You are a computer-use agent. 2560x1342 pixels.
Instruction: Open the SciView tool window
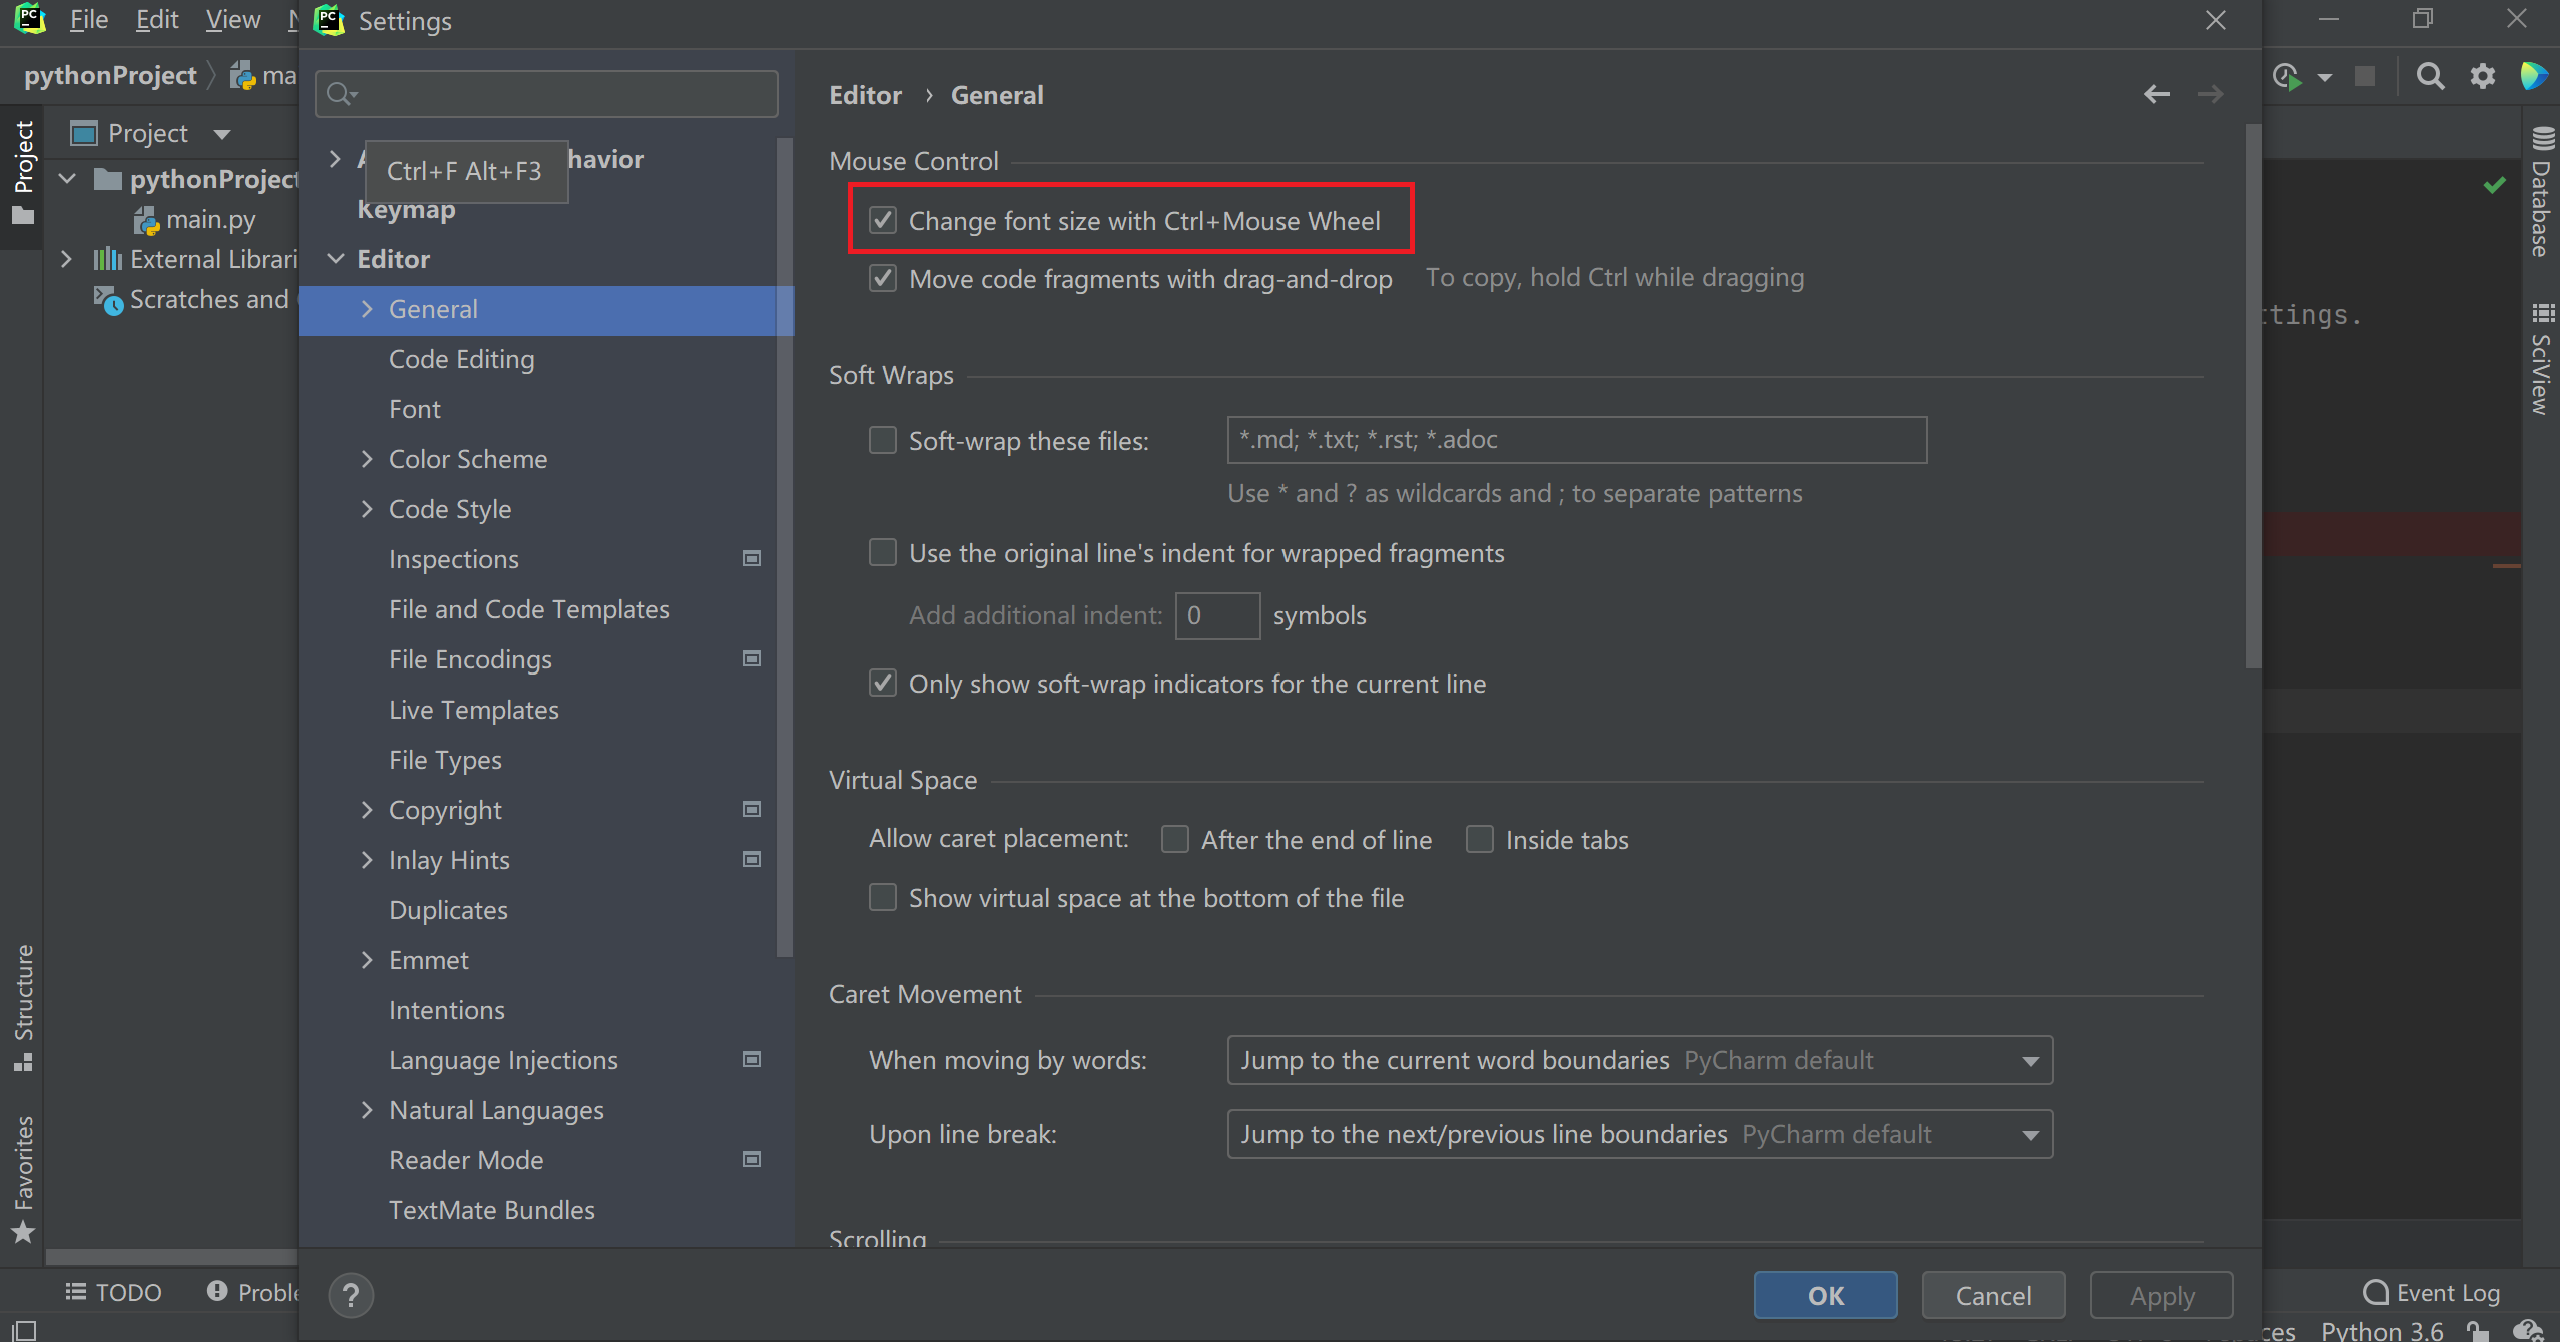(2542, 361)
